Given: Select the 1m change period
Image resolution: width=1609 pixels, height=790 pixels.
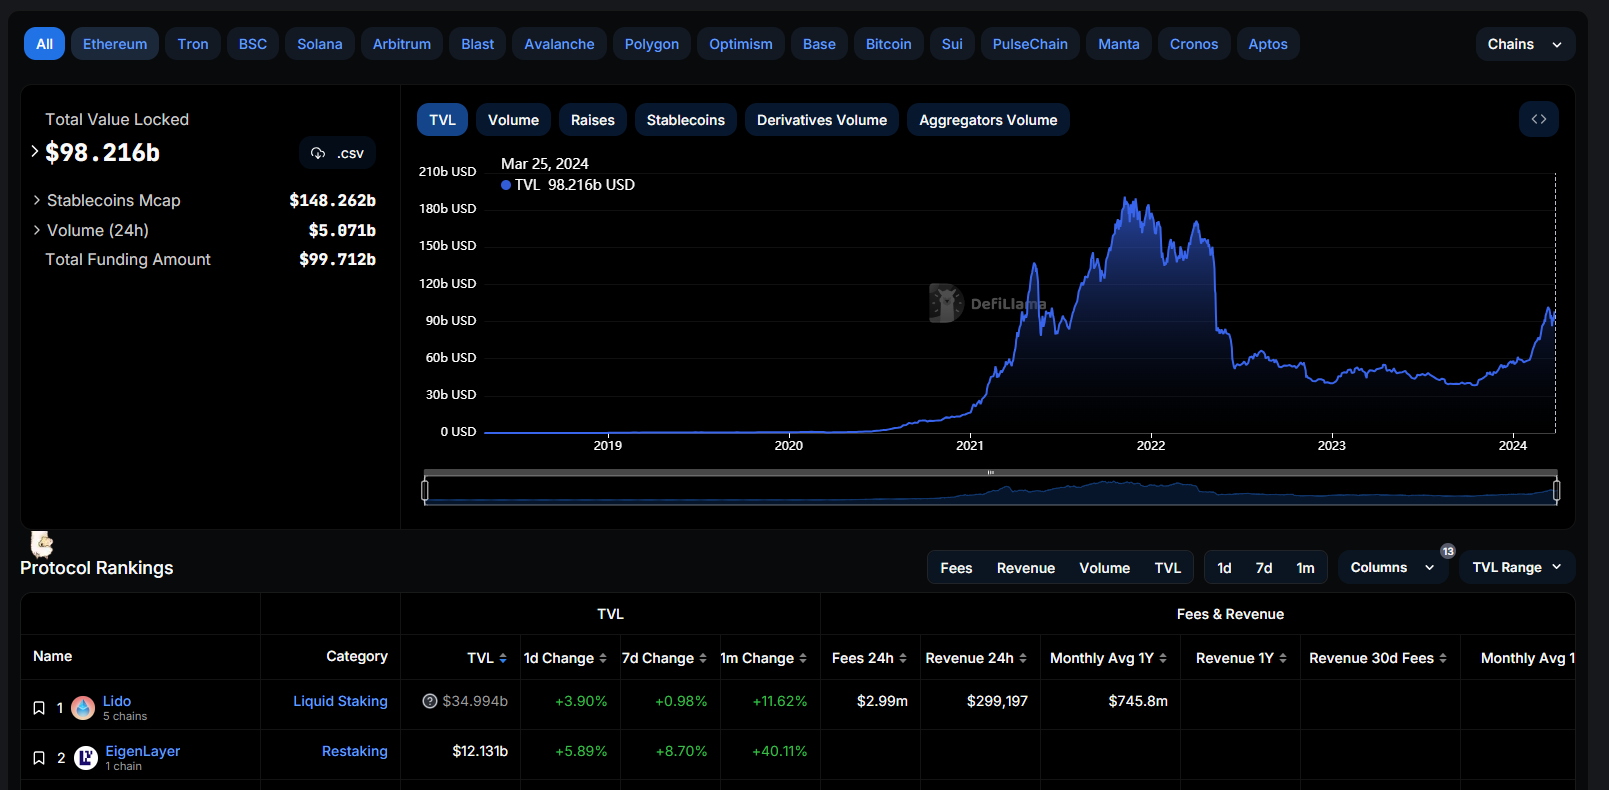Looking at the screenshot, I should pyautogui.click(x=1305, y=568).
